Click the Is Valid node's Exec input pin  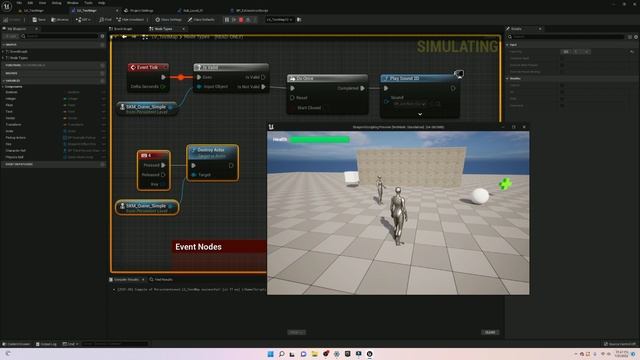(x=199, y=77)
